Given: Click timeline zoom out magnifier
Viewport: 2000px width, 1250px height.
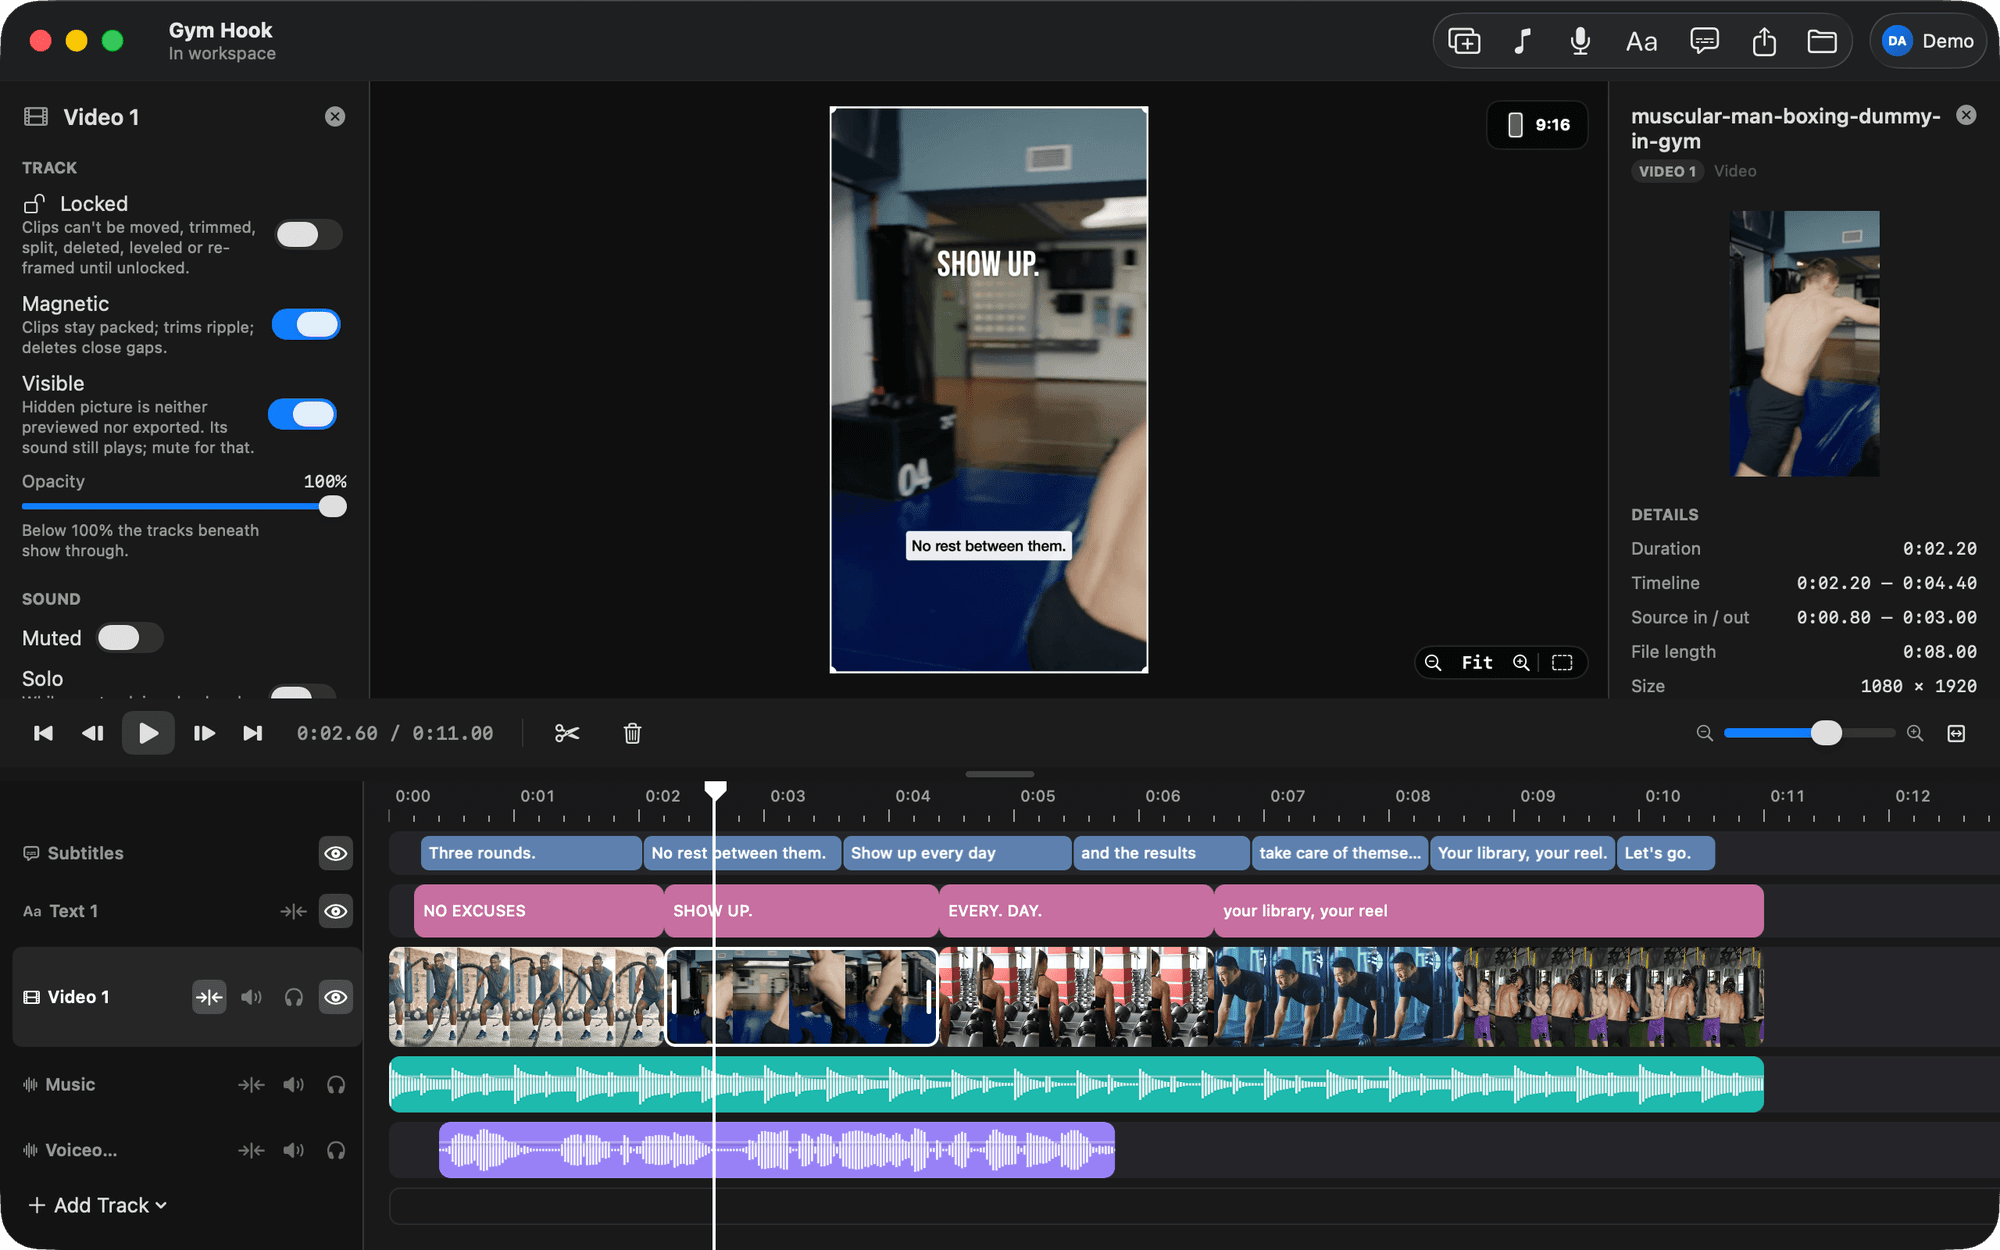Looking at the screenshot, I should click(1705, 733).
